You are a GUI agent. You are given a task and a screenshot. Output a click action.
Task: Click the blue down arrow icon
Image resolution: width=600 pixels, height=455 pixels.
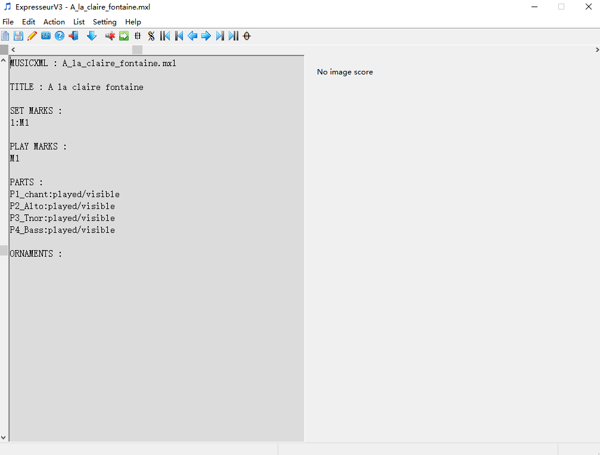tap(91, 36)
